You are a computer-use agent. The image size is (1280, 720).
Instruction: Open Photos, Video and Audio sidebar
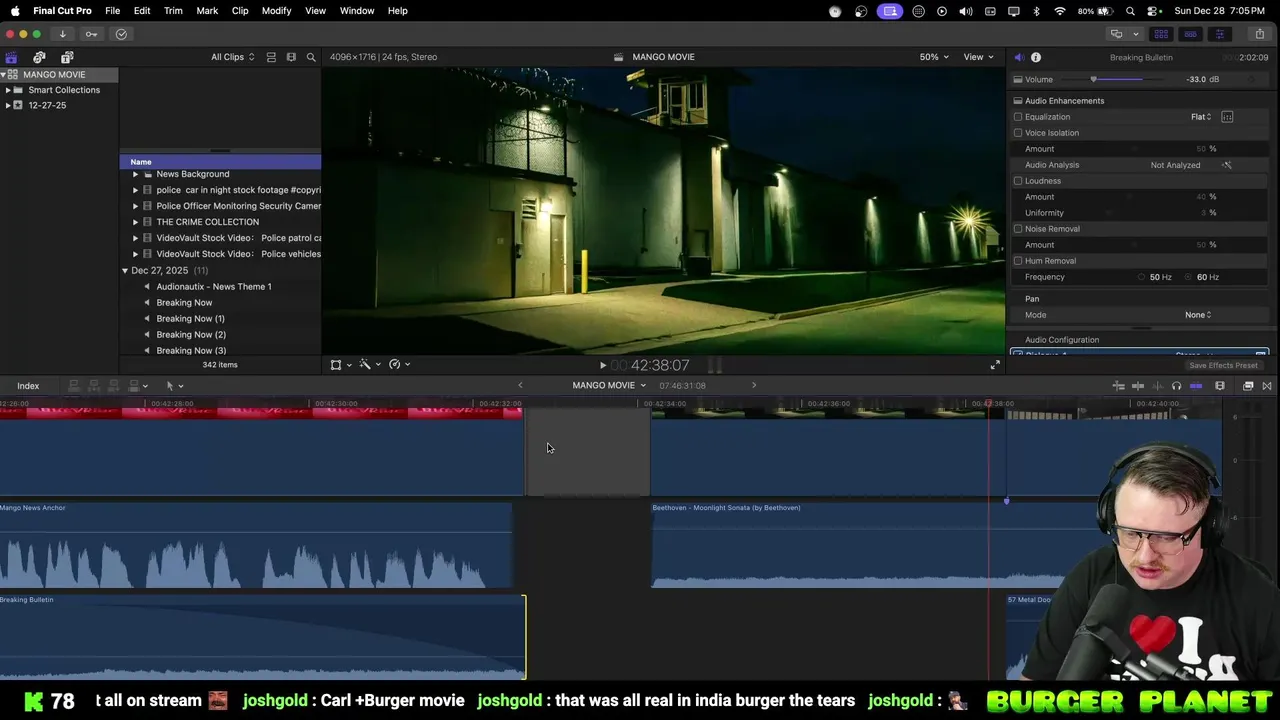(x=39, y=57)
